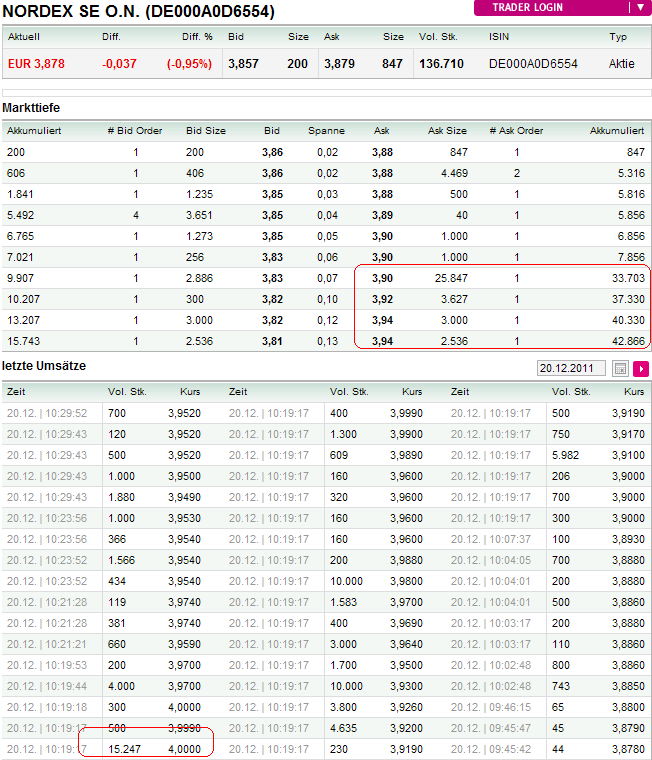Open the calendar date picker icon
The width and height of the screenshot is (652, 760).
620,368
